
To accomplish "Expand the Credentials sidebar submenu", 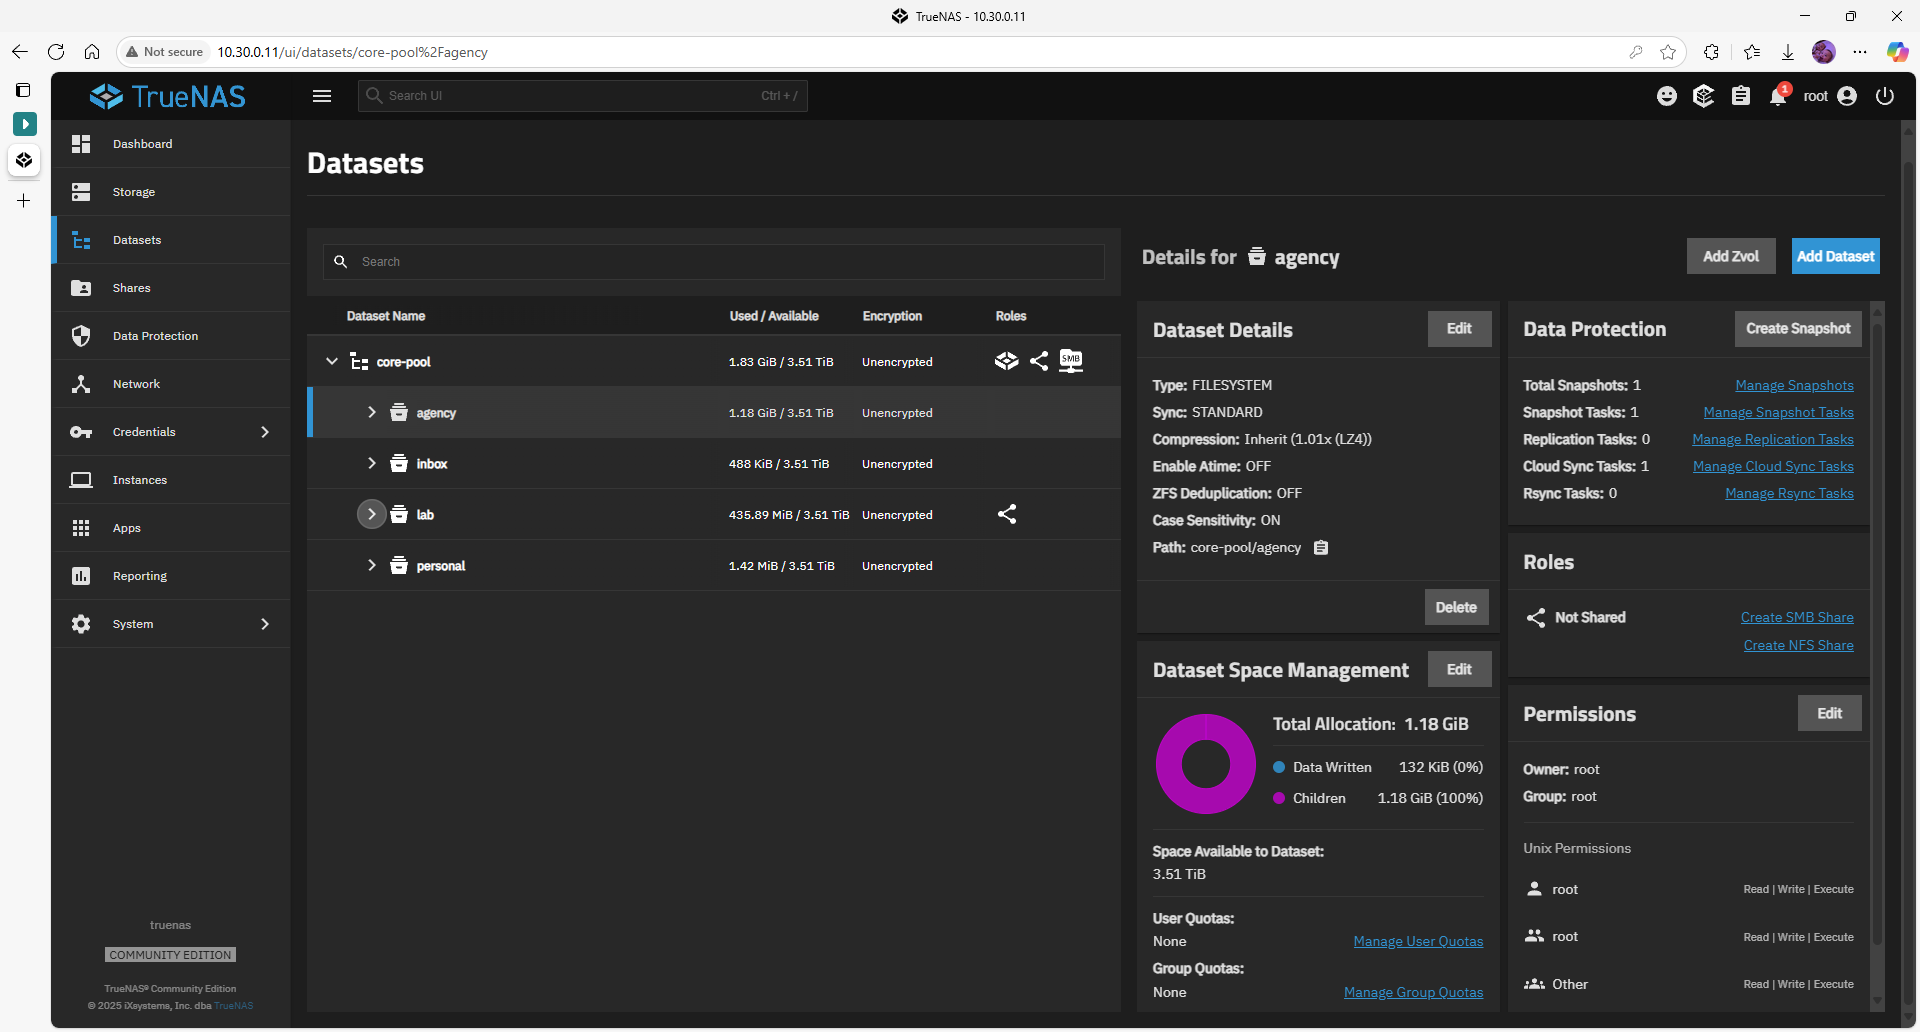I will tap(265, 432).
